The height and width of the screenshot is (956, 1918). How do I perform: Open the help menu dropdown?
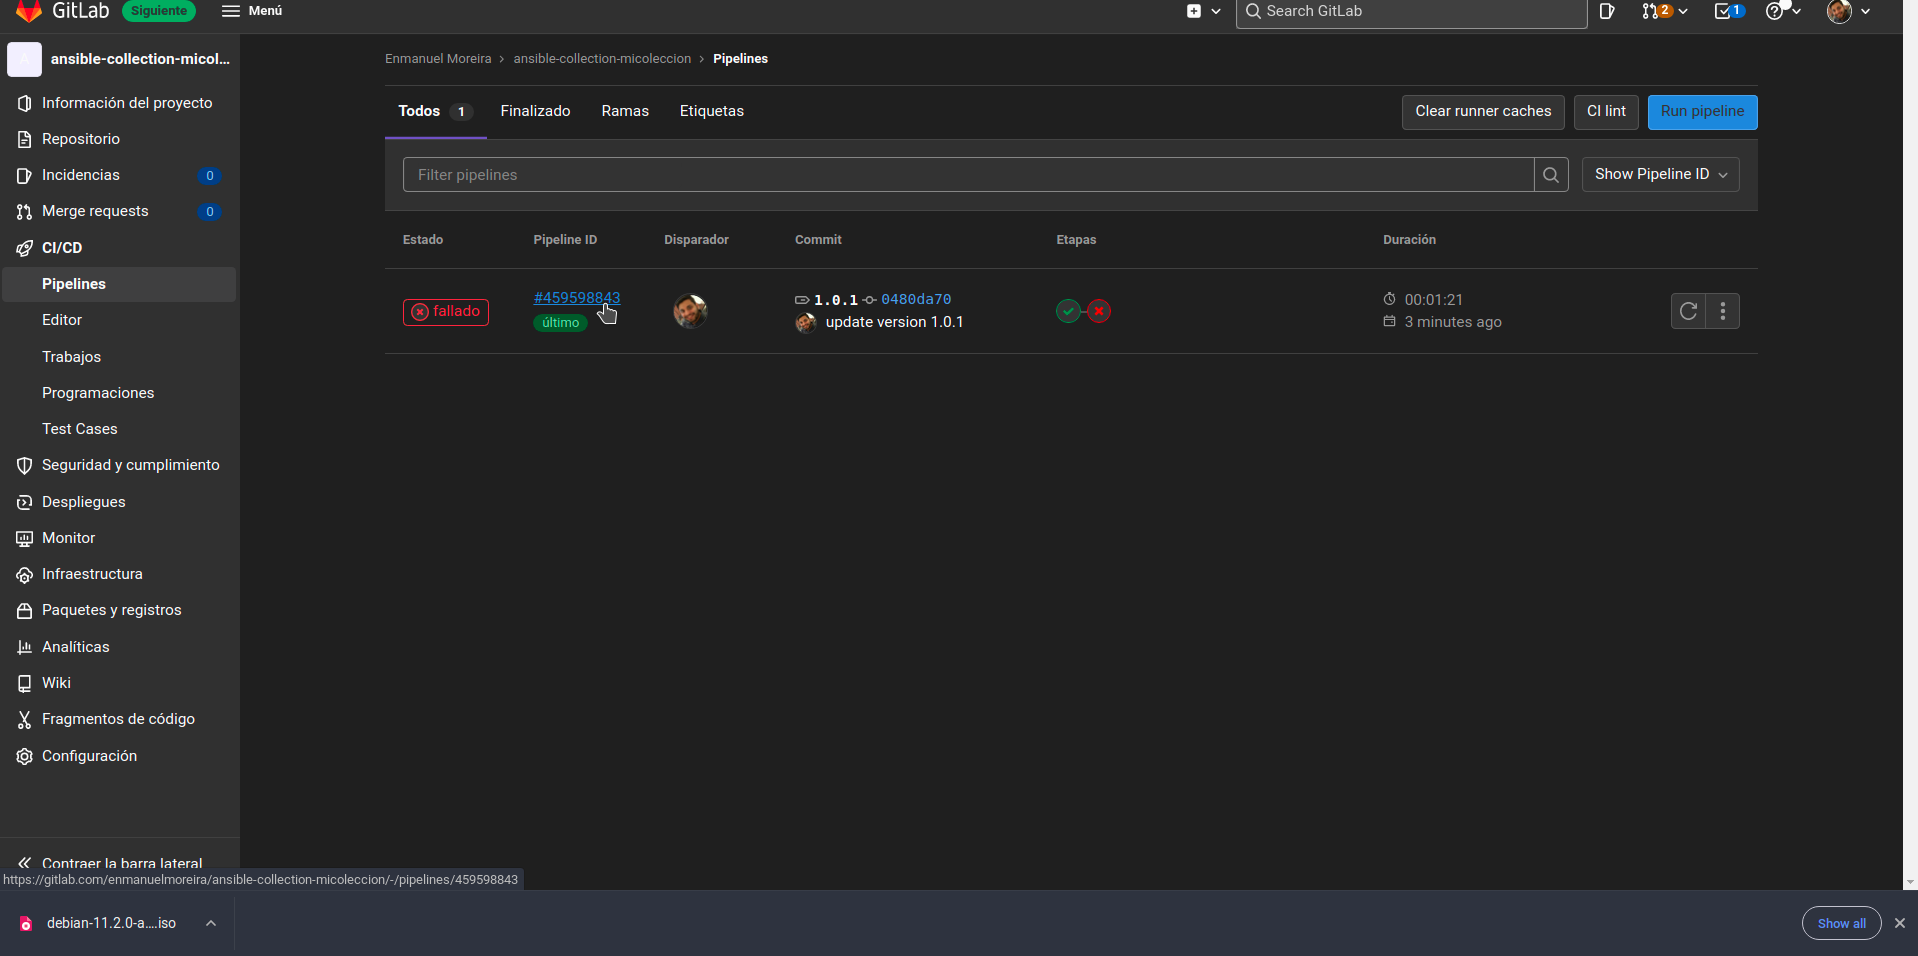point(1783,11)
